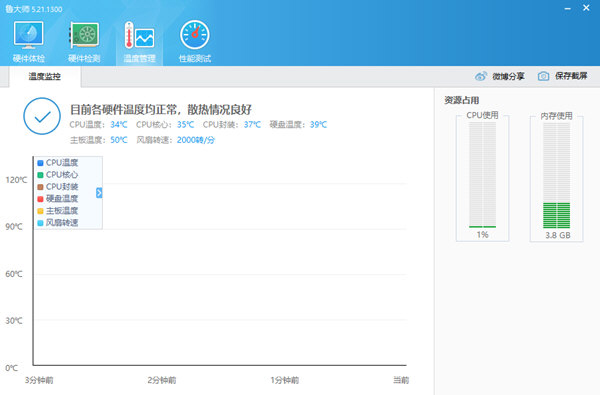The width and height of the screenshot is (600, 395).
Task: Click the CPU核心 value 35℃
Action: click(x=186, y=124)
